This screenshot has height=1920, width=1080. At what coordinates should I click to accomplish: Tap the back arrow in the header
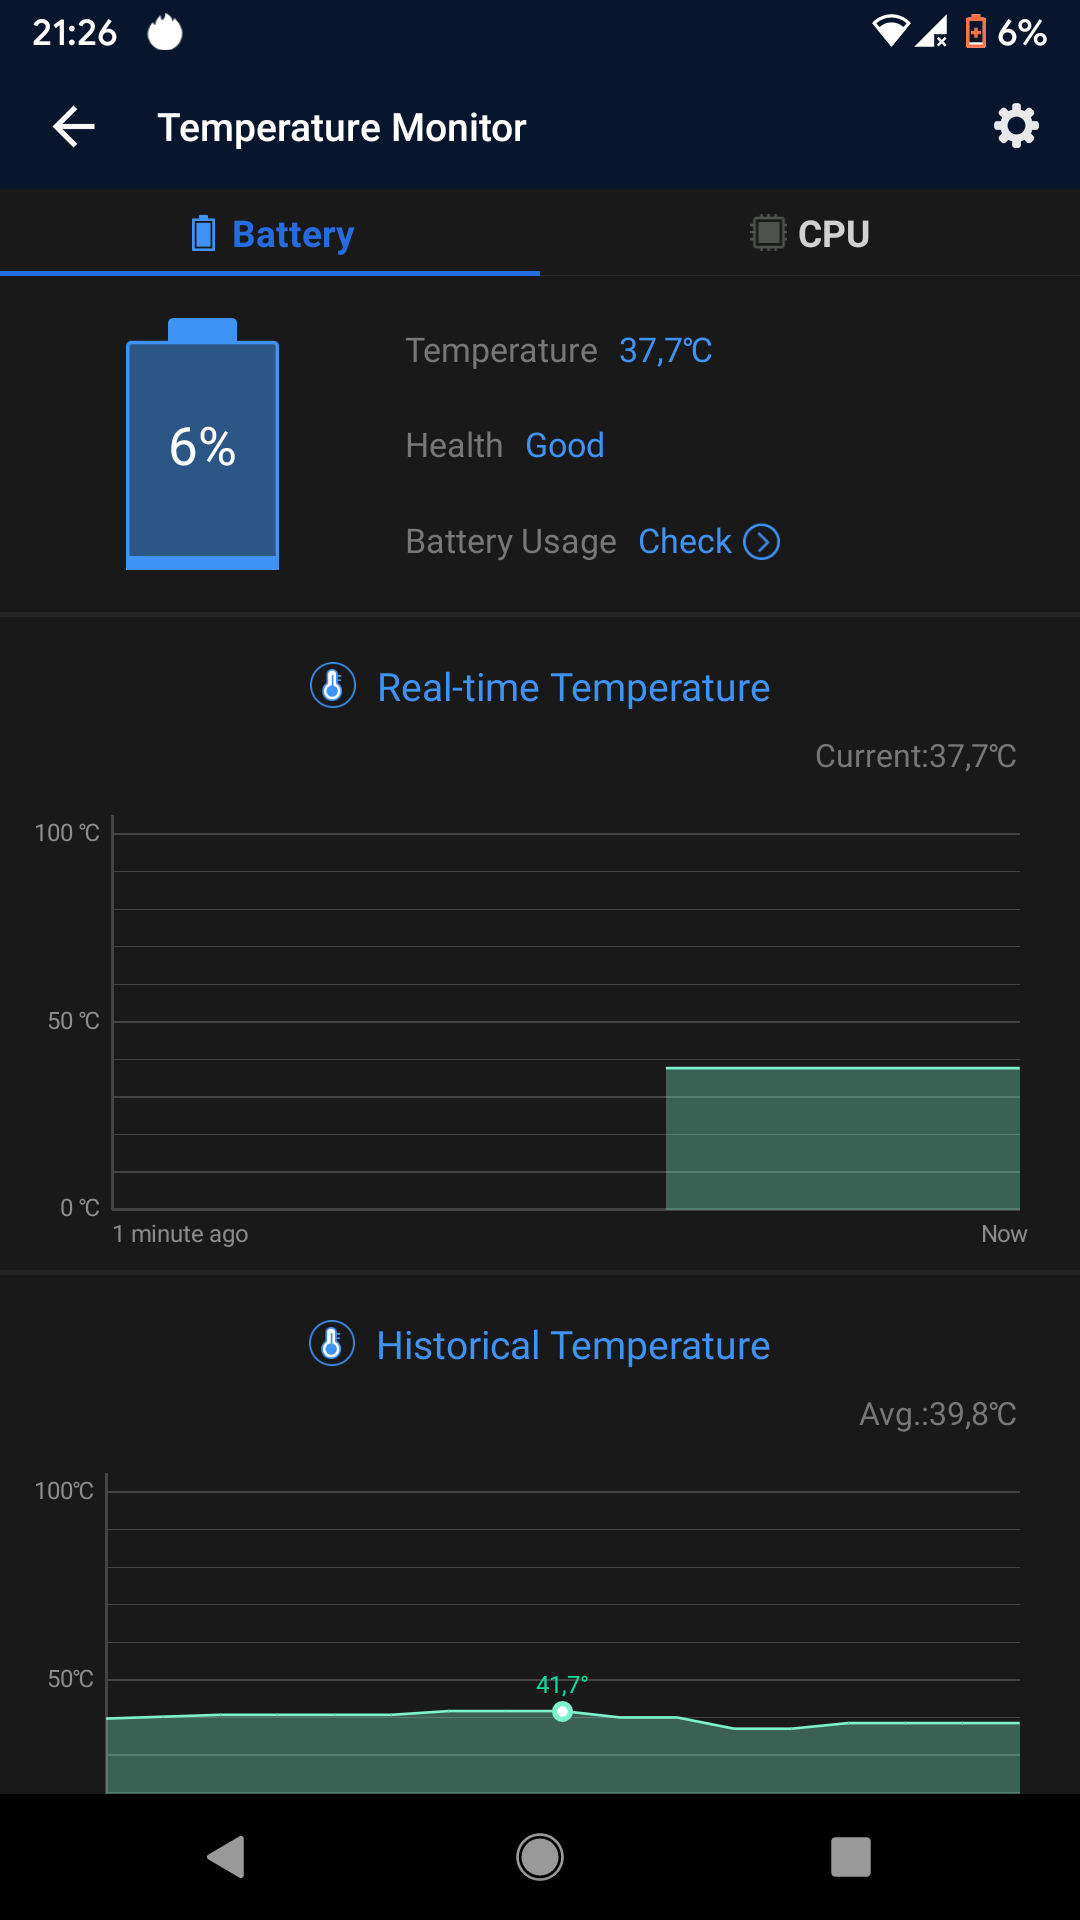point(74,127)
